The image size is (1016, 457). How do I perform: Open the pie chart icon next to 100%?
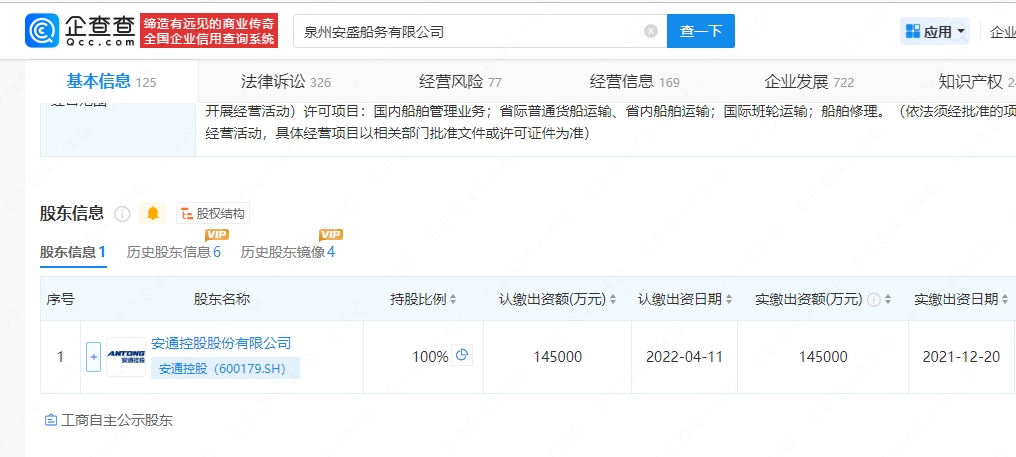(462, 355)
